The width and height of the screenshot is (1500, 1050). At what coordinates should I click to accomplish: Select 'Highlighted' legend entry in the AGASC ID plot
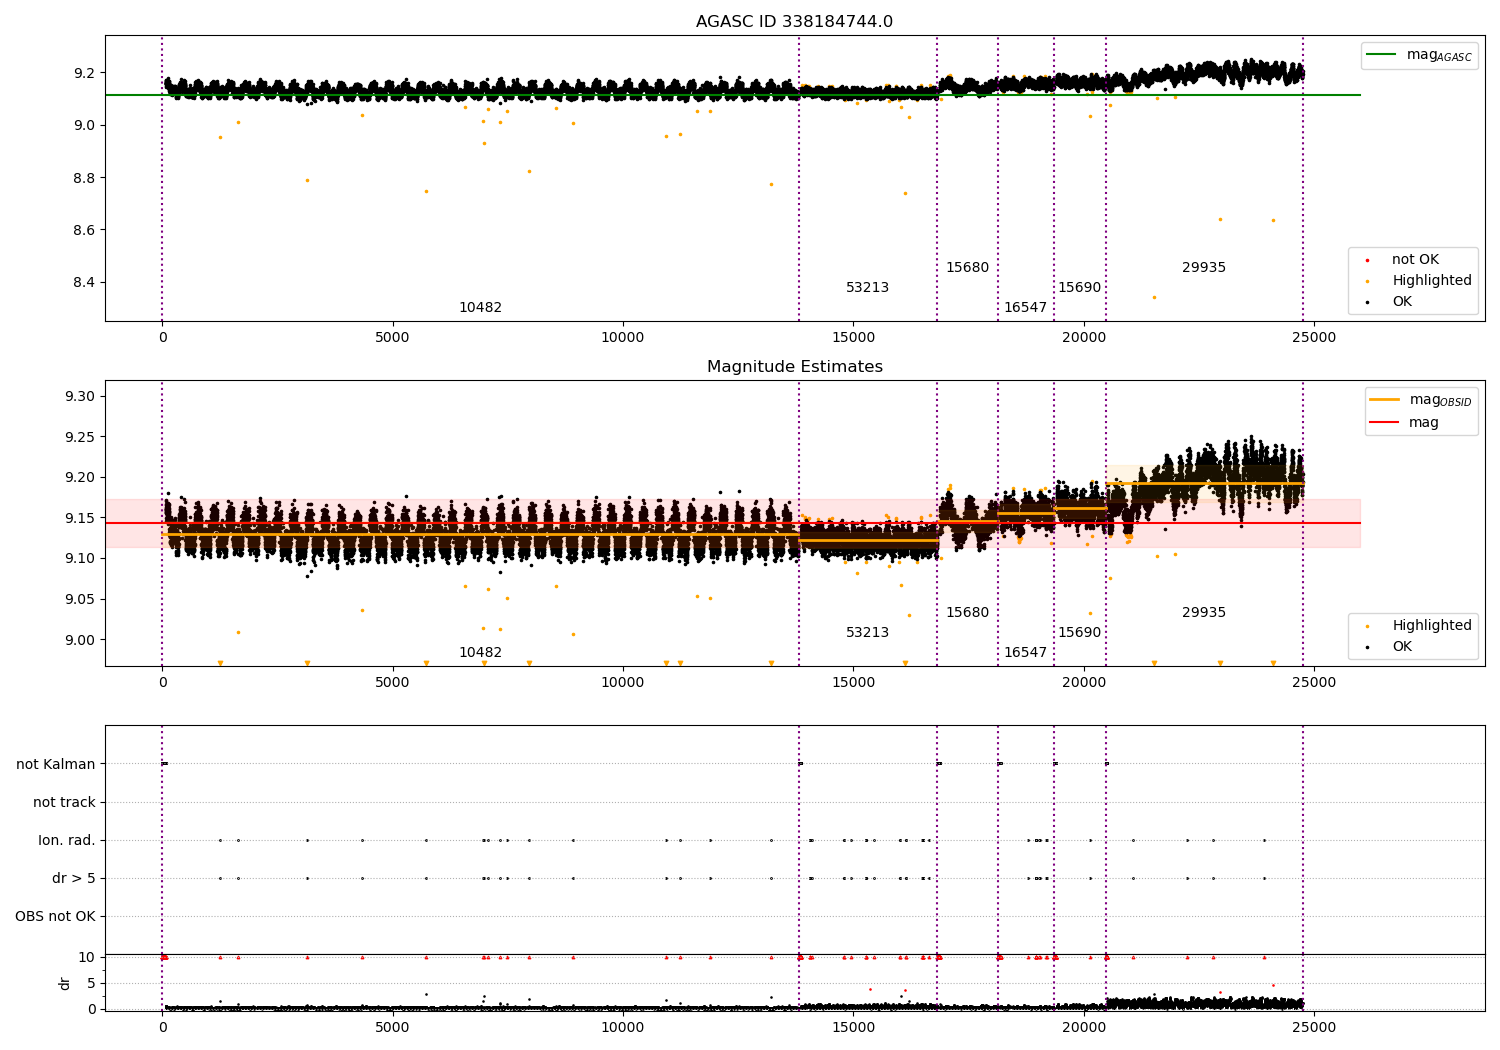point(1431,281)
